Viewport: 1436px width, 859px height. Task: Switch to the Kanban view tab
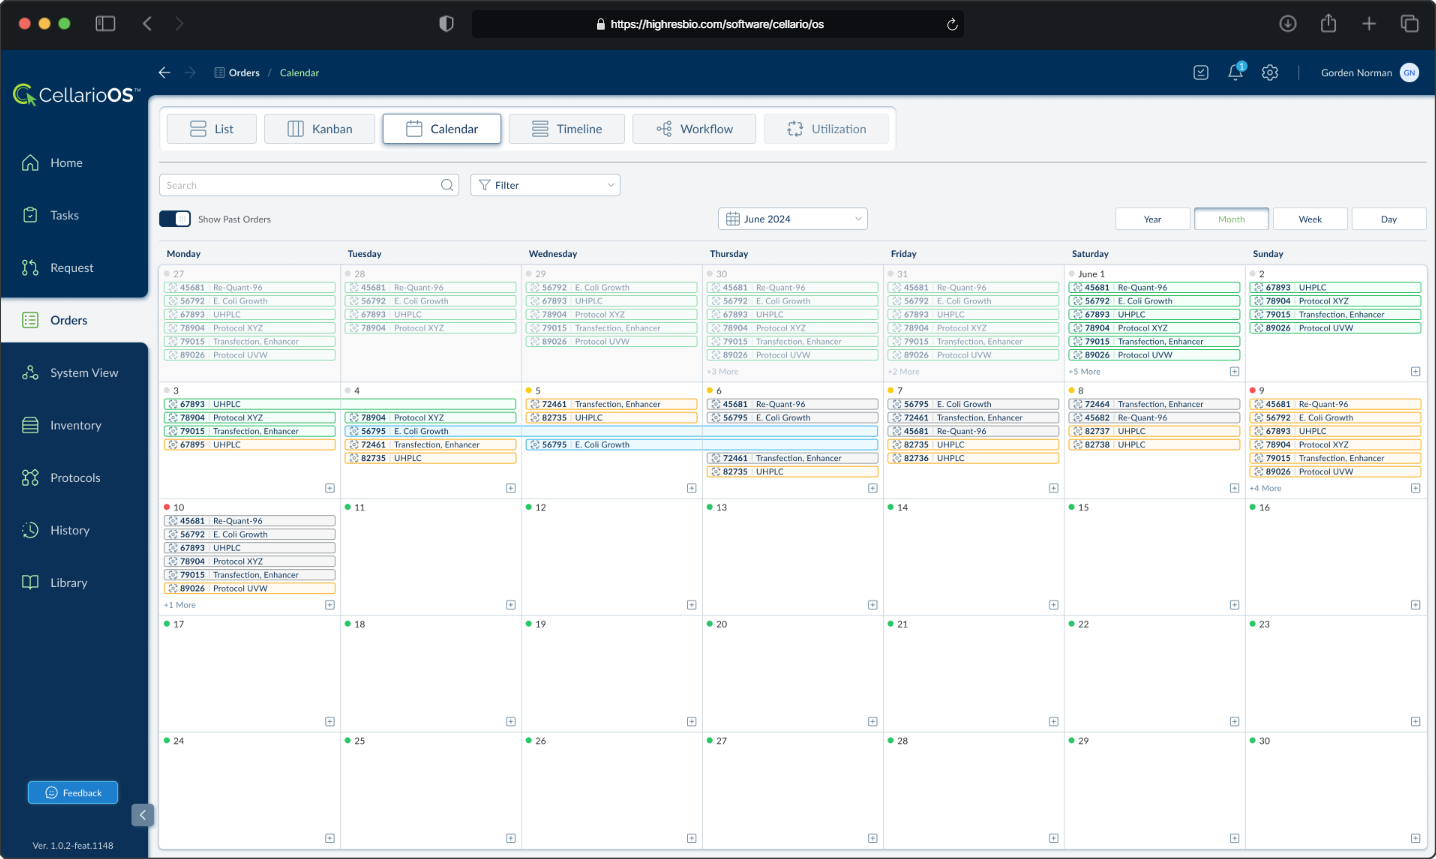[x=319, y=128]
